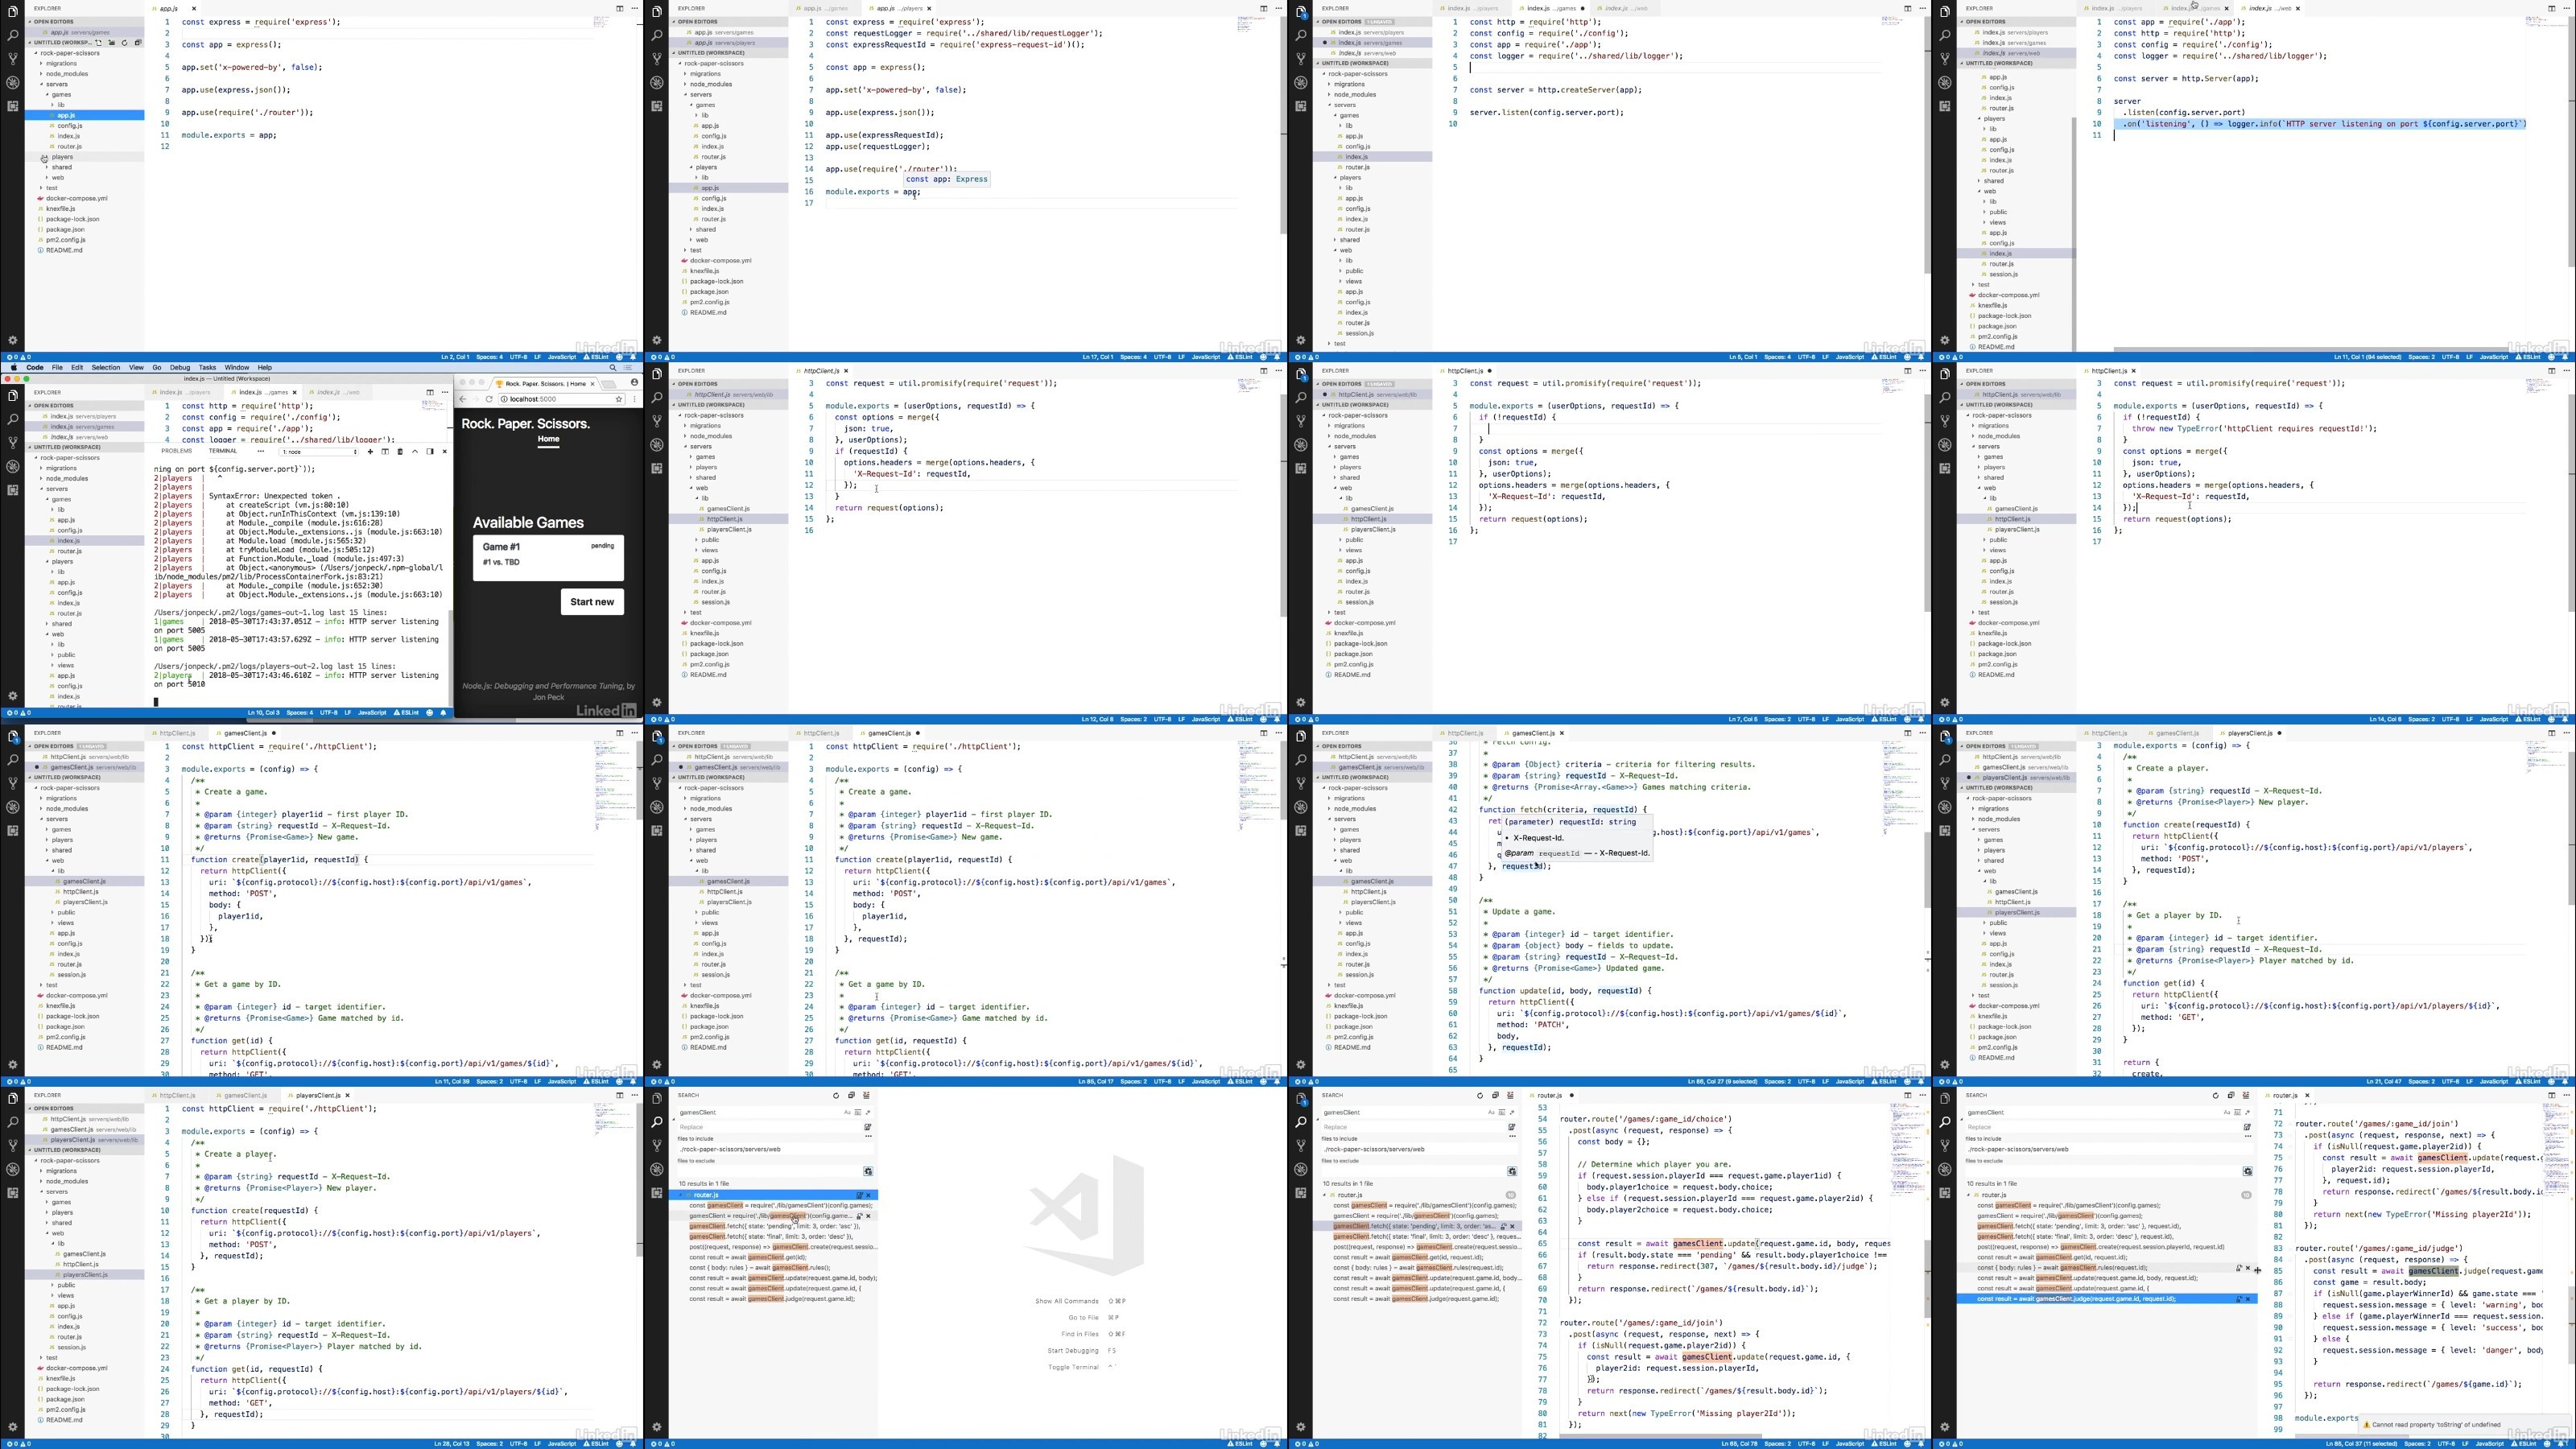This screenshot has width=2576, height=1449.
Task: Collapse OPEN EDITORS in the terminal window
Action: tap(29, 406)
